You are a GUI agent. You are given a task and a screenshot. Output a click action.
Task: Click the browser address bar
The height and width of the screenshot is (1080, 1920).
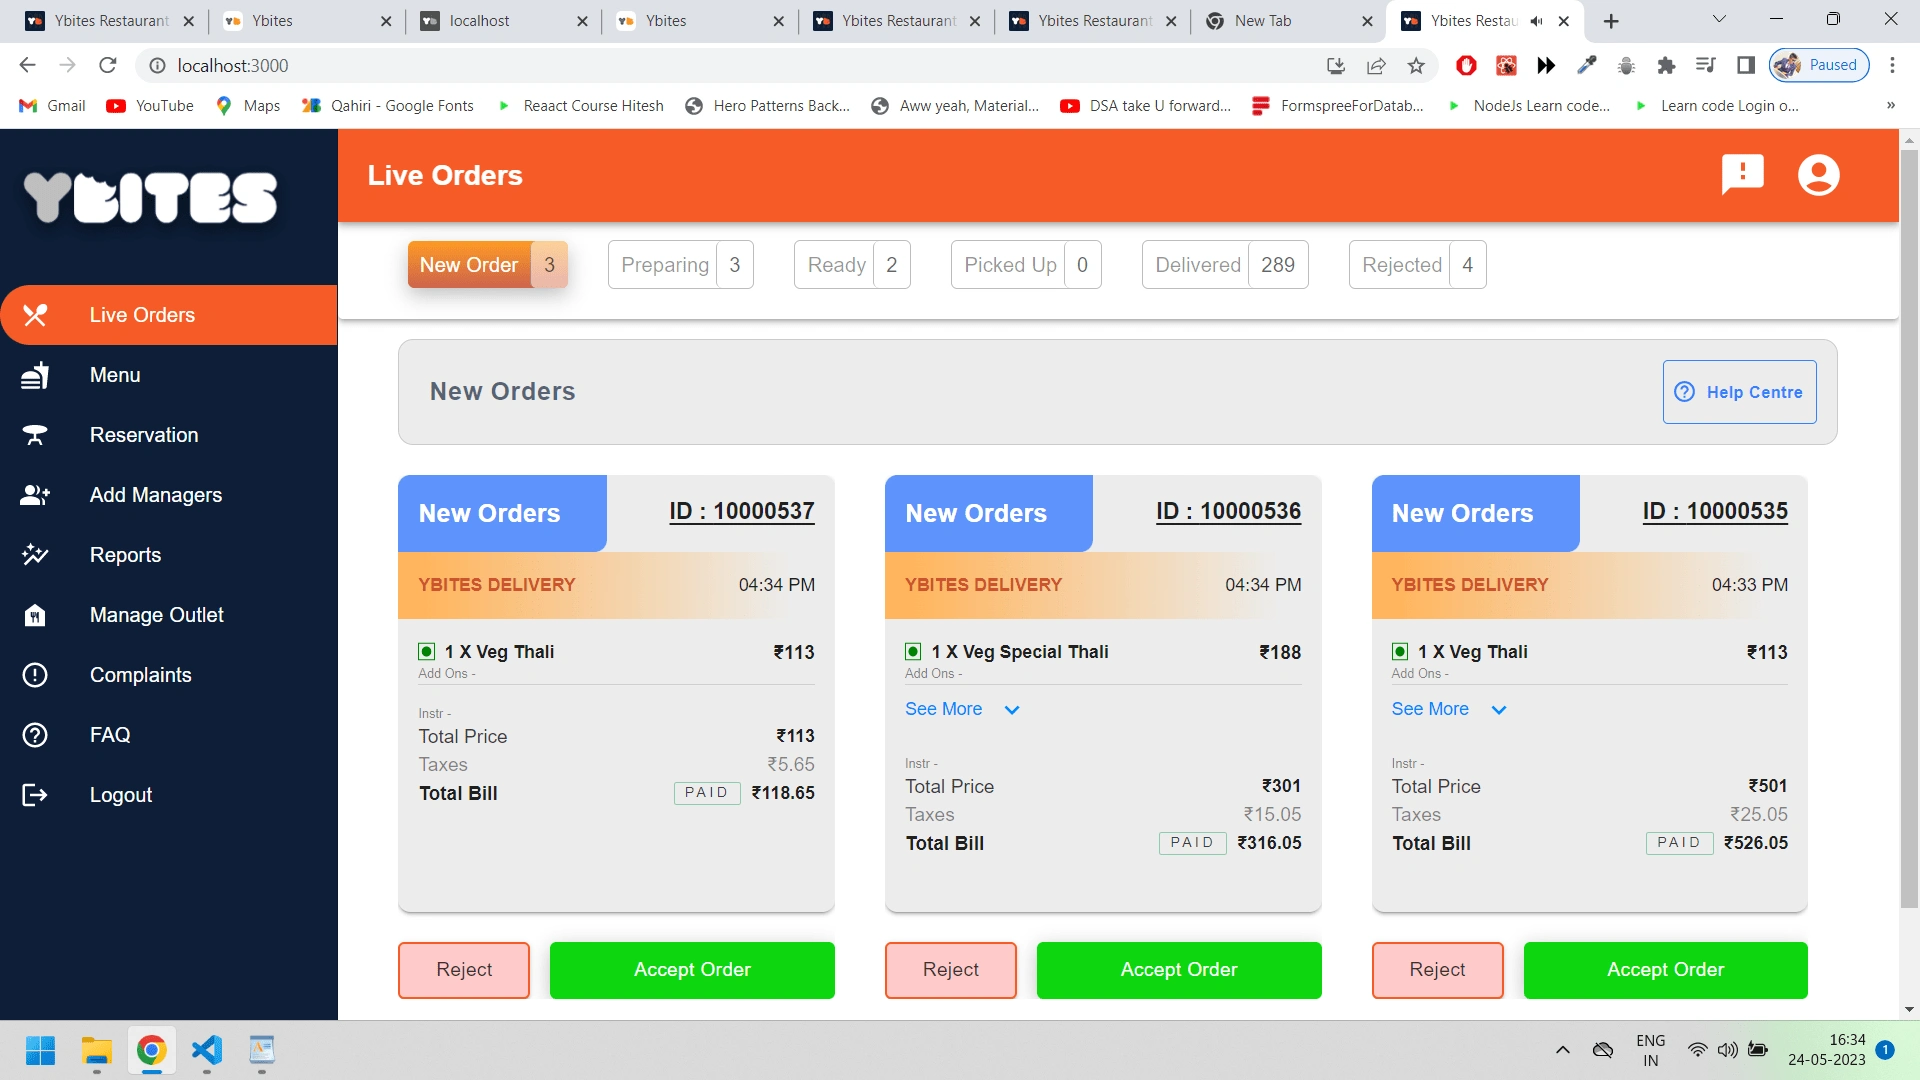[x=700, y=66]
